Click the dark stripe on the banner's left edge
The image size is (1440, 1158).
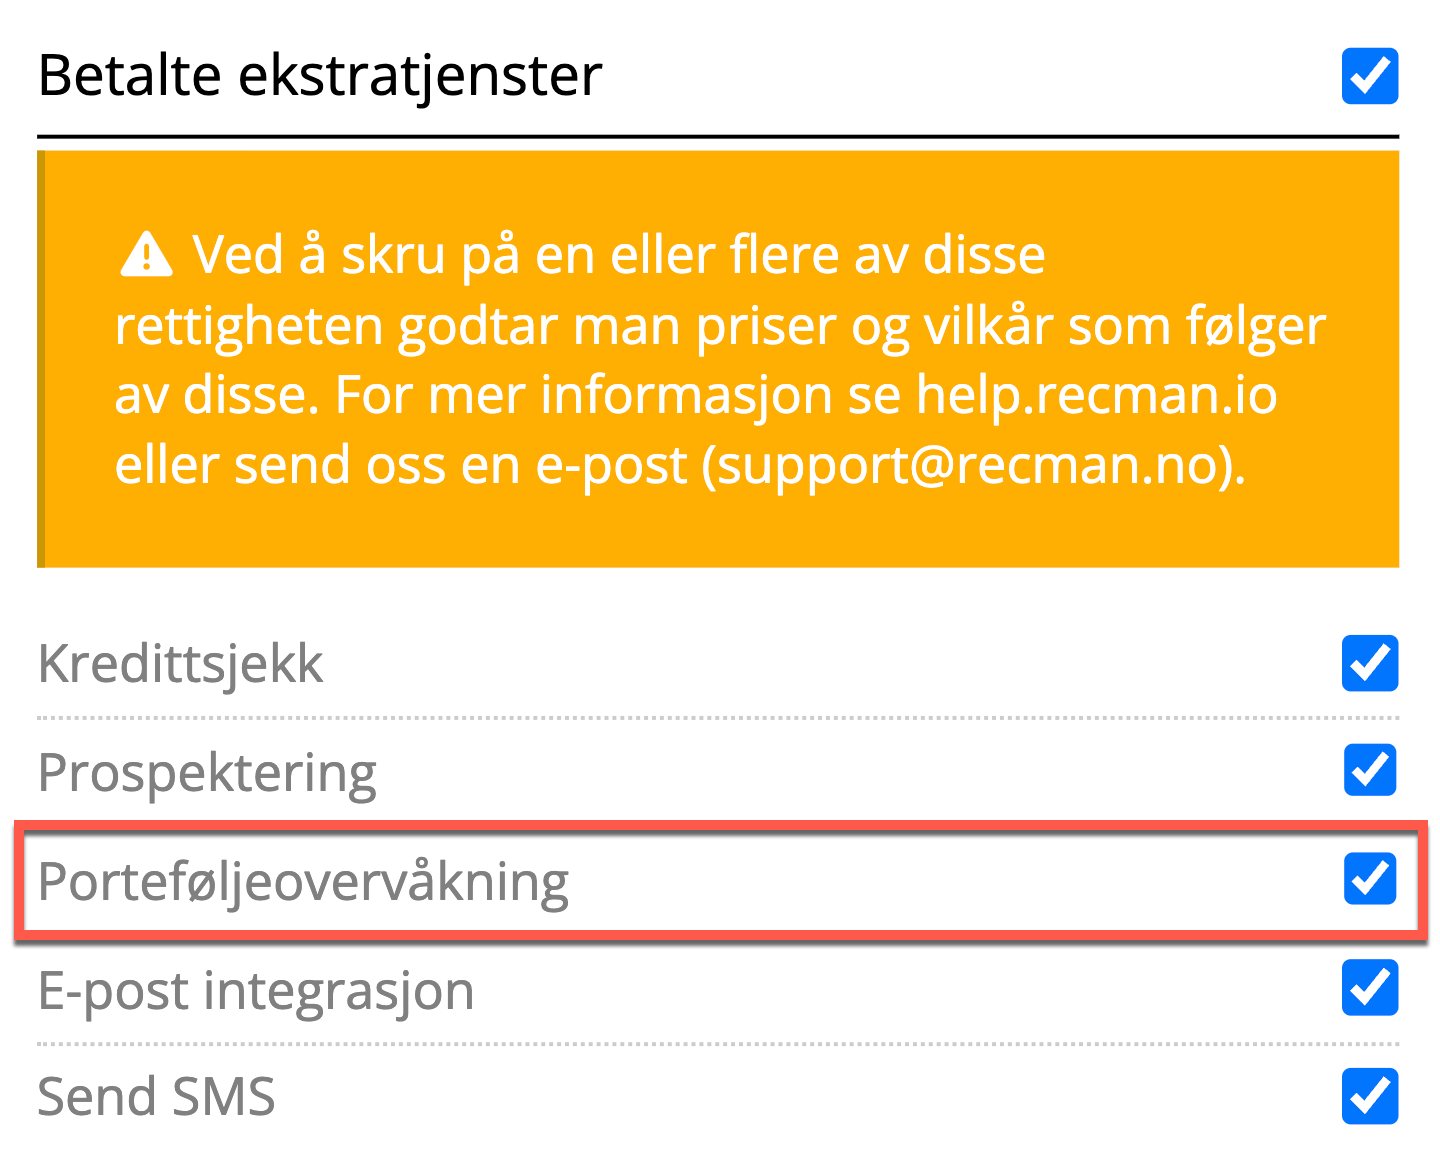pos(41,359)
